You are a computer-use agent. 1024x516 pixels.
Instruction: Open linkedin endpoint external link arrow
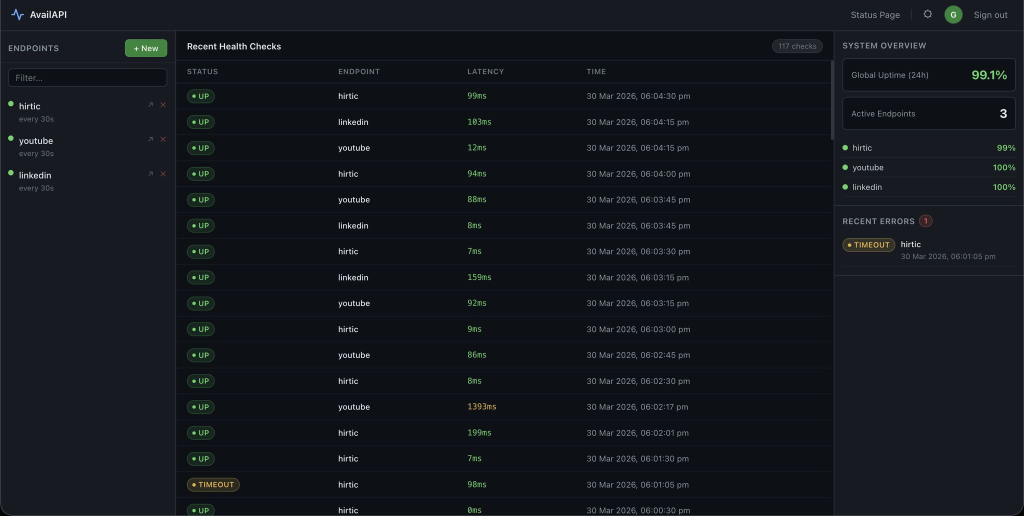click(x=150, y=174)
